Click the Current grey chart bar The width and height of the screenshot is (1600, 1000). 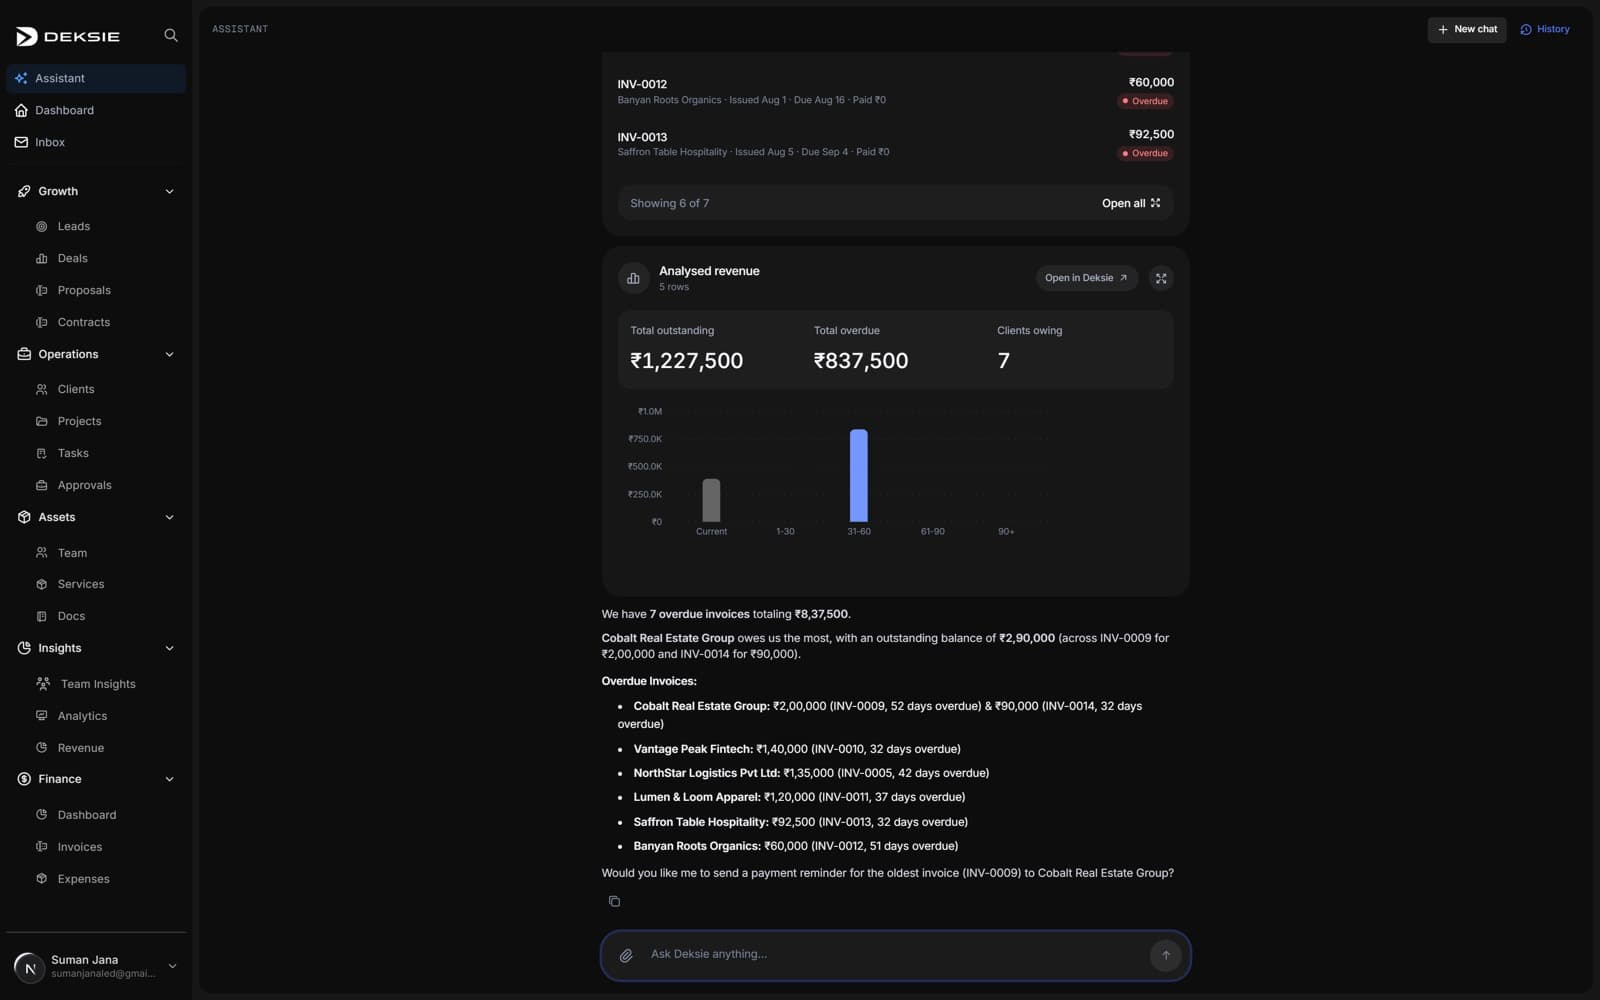click(711, 500)
